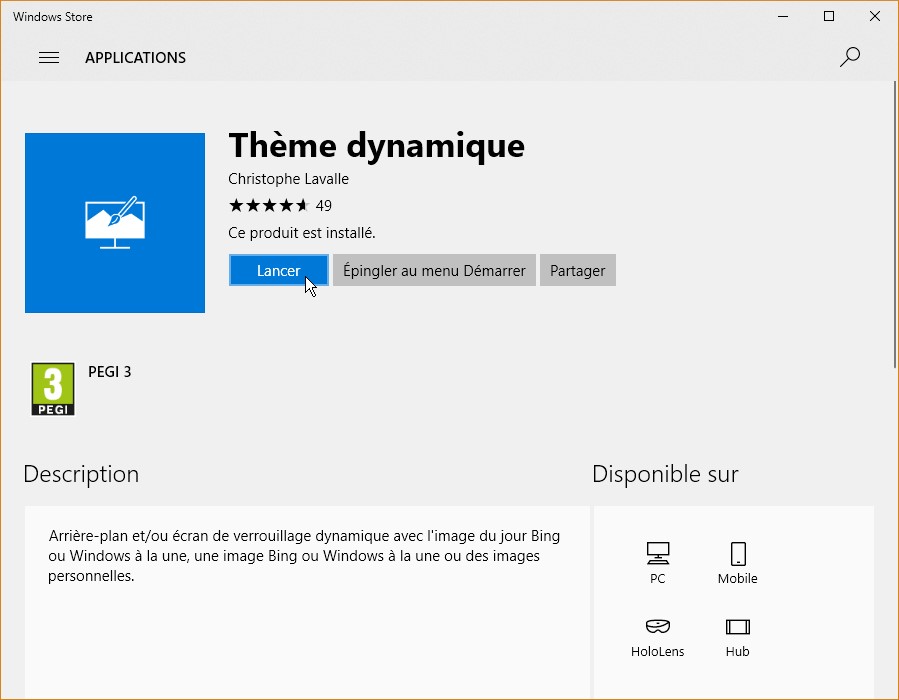Screen dimensions: 899x700
Task: Maximize the Windows Store window
Action: [828, 16]
